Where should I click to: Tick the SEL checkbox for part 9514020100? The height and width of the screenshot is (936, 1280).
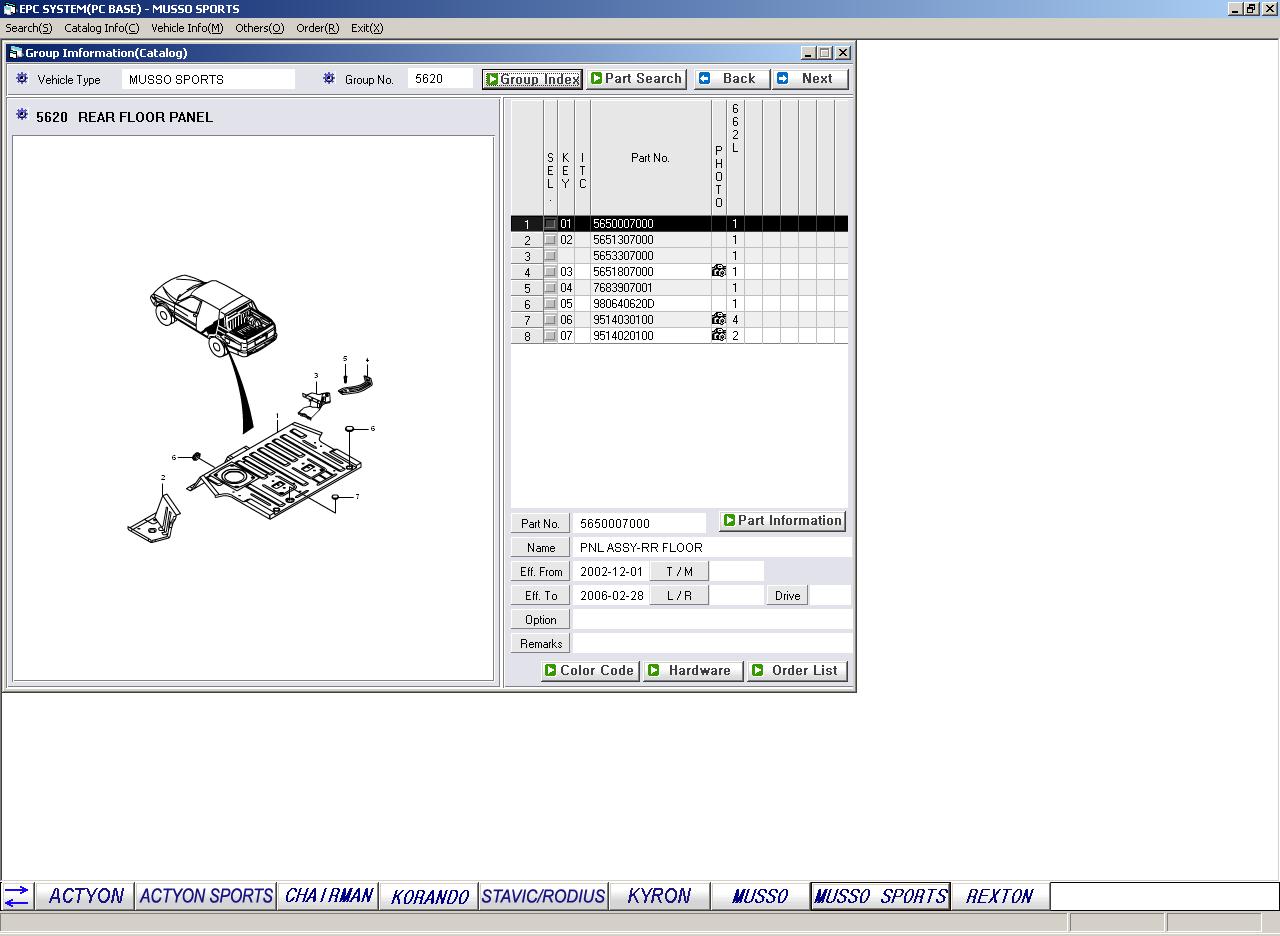(x=550, y=336)
